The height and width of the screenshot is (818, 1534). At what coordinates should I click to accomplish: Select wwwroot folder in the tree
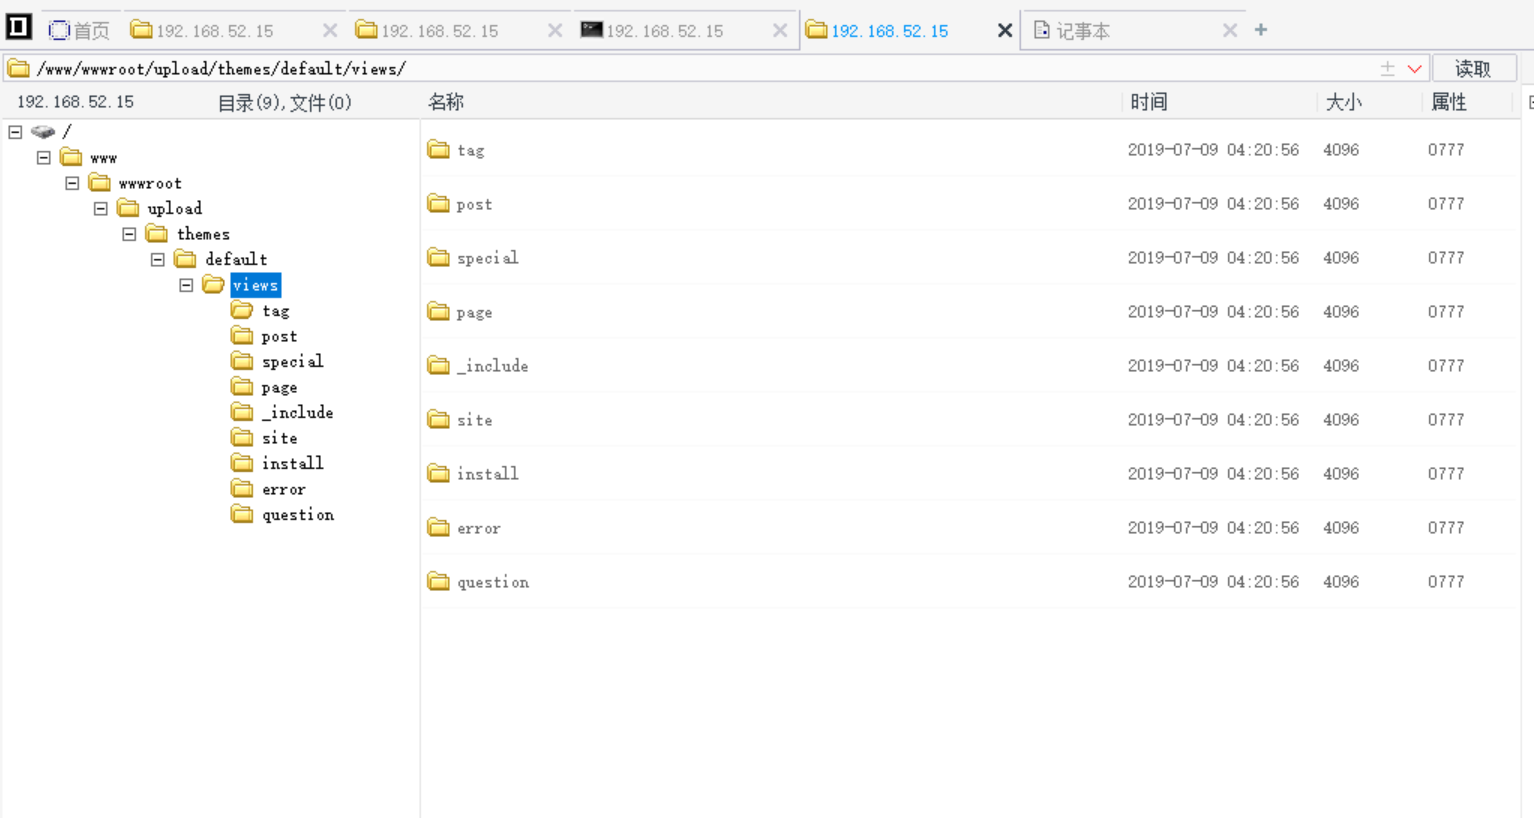(x=150, y=183)
